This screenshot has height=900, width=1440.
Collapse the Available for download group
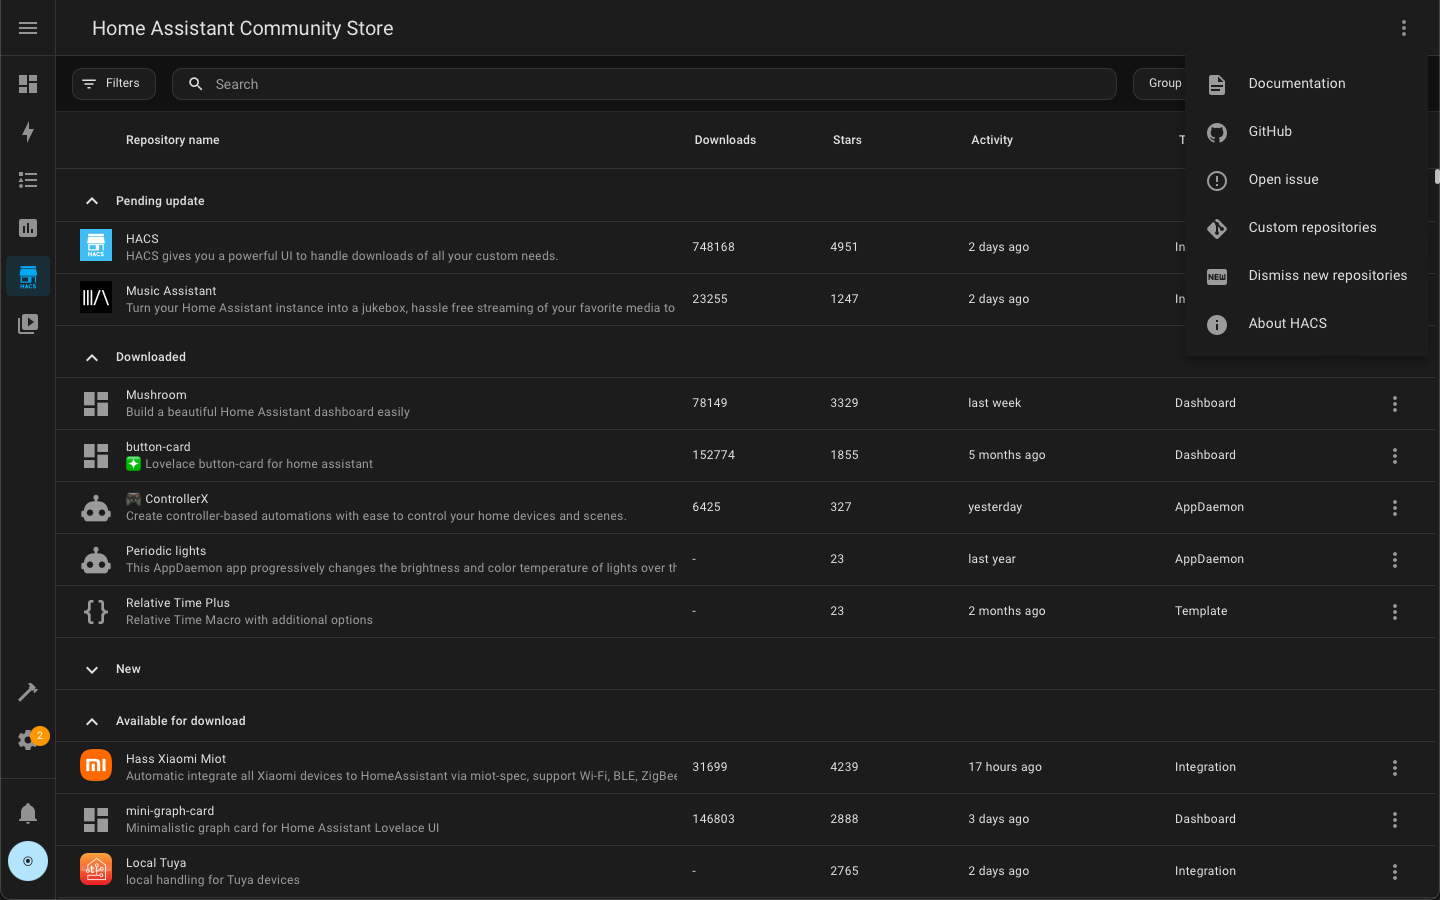click(92, 721)
